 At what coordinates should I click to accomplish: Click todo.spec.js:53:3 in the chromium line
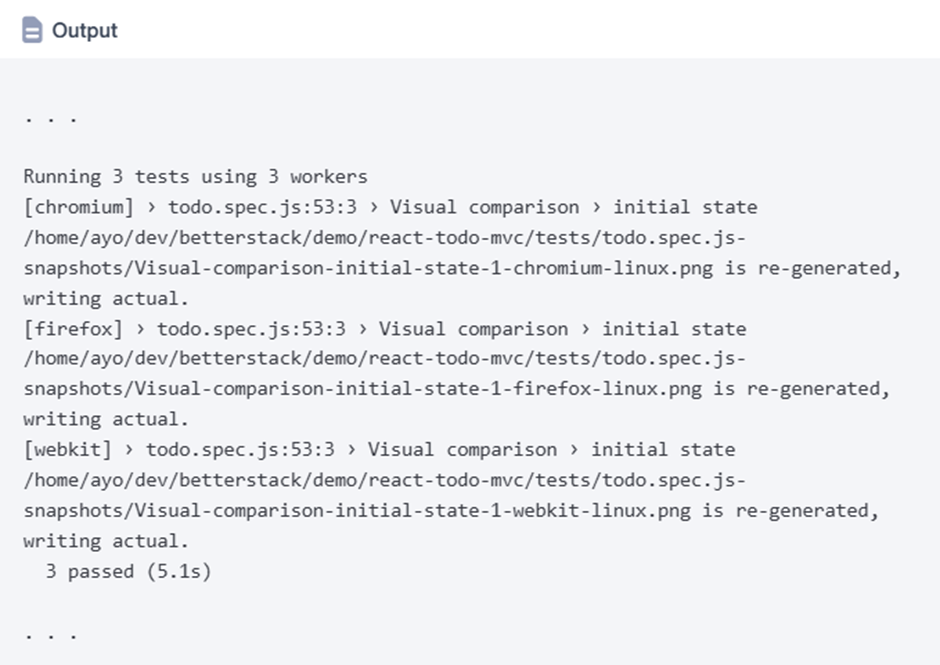point(262,207)
